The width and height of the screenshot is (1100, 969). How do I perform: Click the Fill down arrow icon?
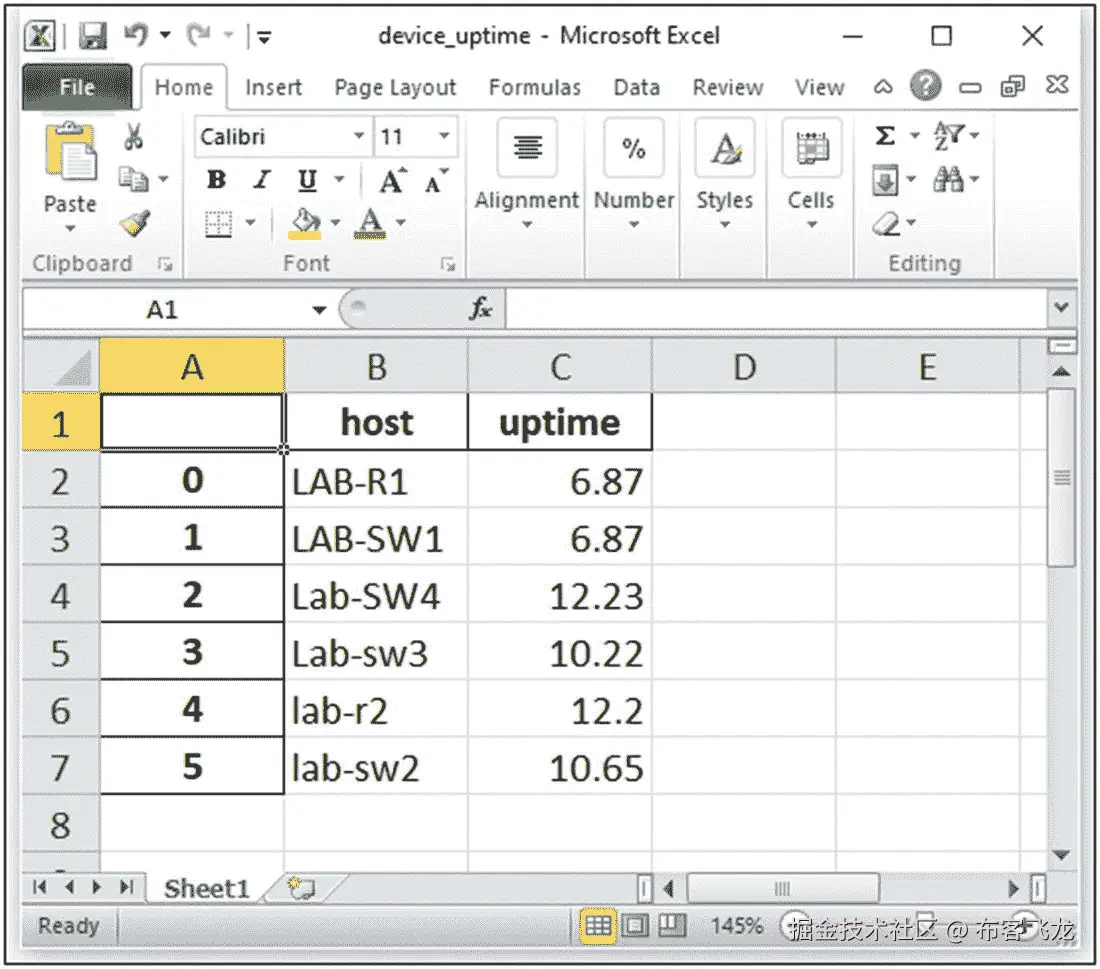(x=885, y=180)
